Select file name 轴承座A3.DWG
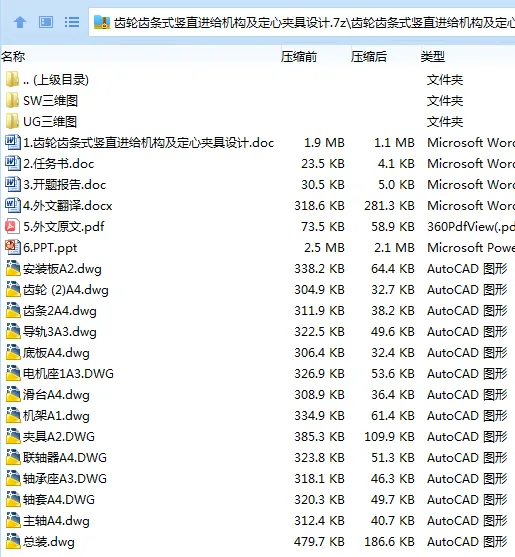This screenshot has height=557, width=515. [65, 478]
